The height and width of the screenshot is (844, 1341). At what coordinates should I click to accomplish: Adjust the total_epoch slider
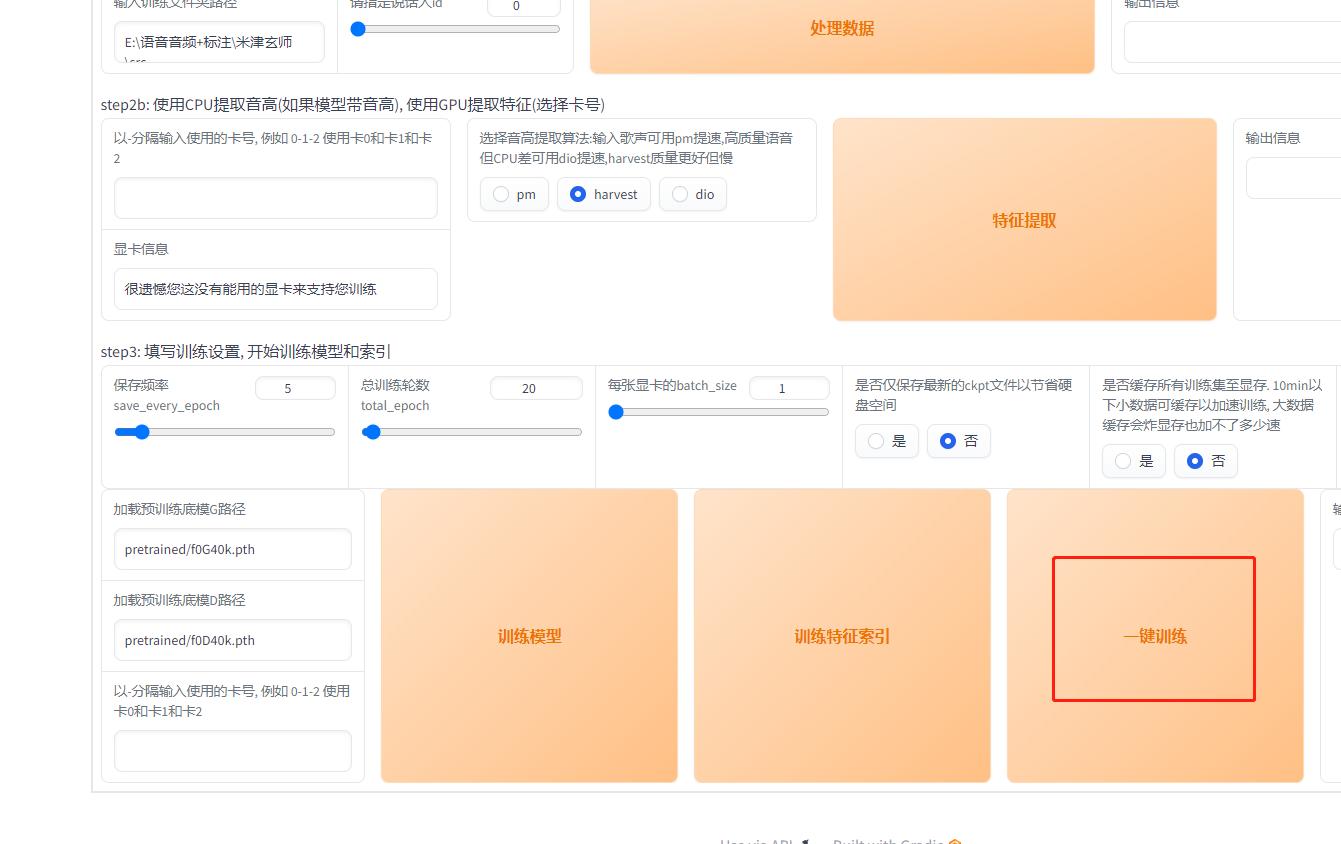(373, 432)
